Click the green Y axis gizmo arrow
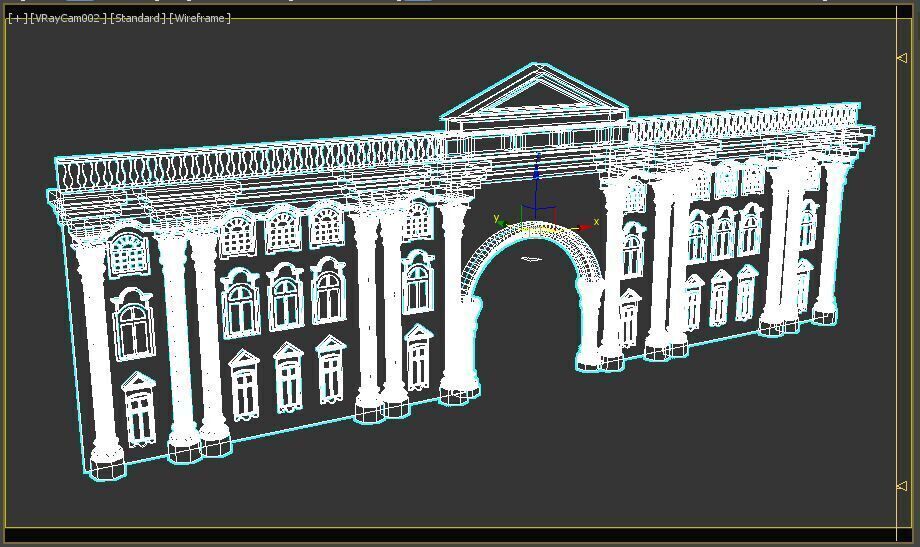 (500, 222)
